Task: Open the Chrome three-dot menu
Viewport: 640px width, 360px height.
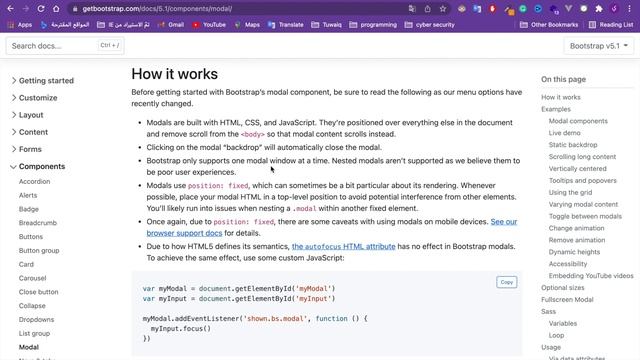Action: [x=629, y=9]
